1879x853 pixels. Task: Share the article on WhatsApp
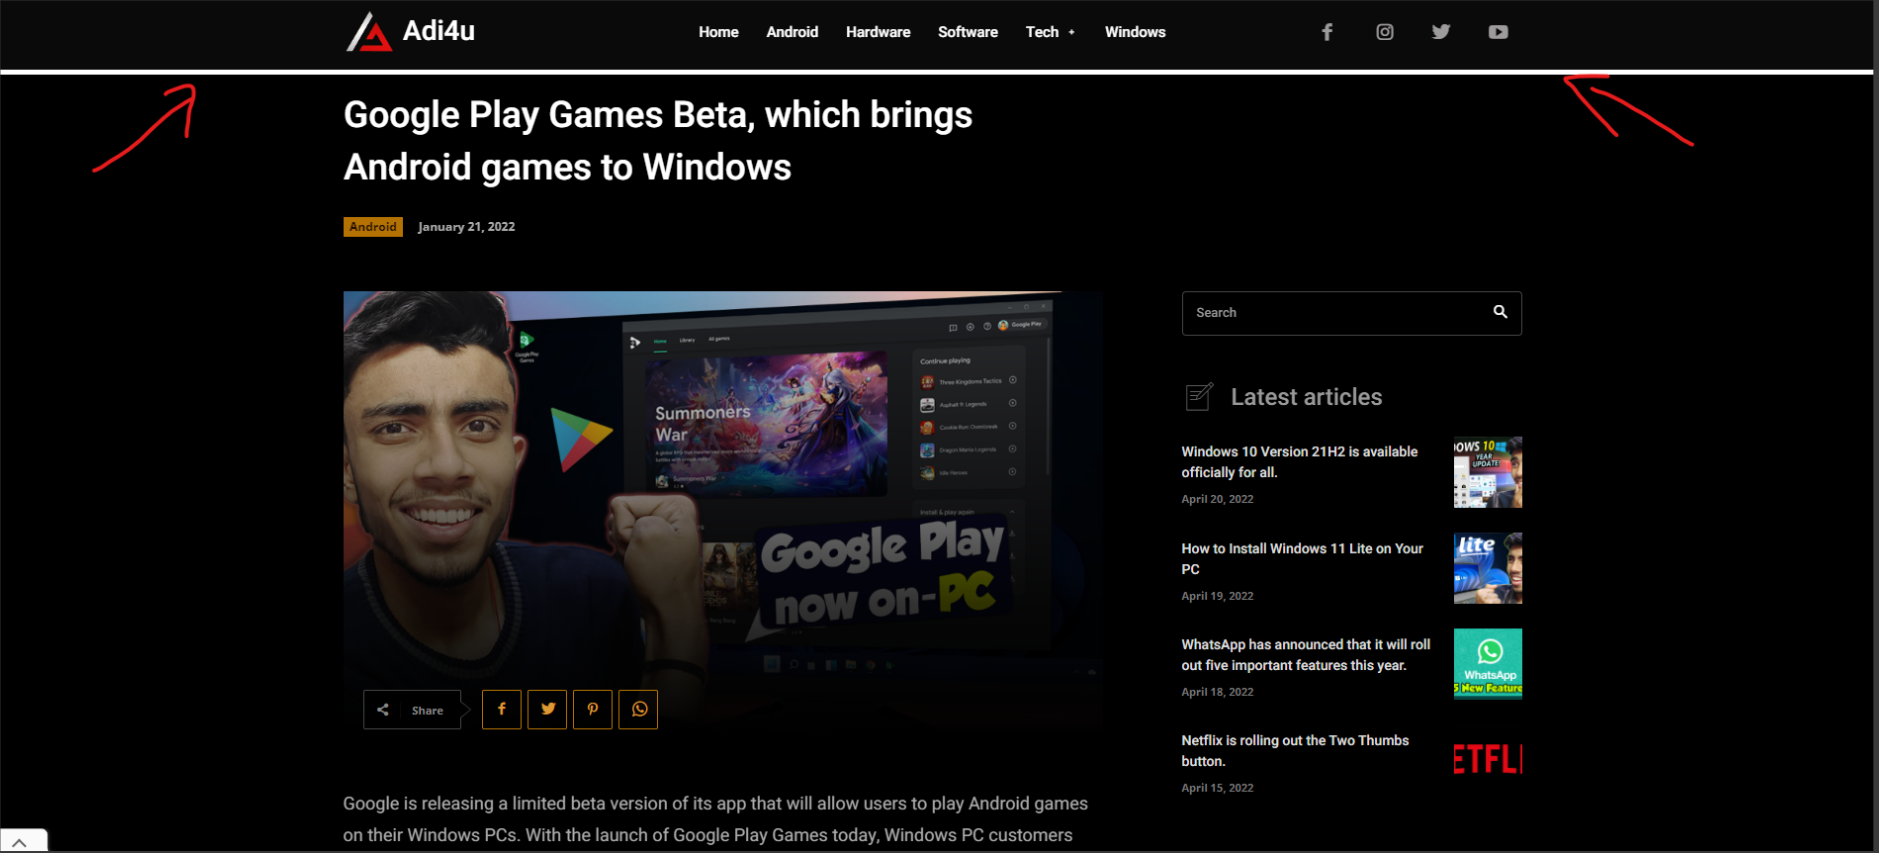[x=638, y=709]
